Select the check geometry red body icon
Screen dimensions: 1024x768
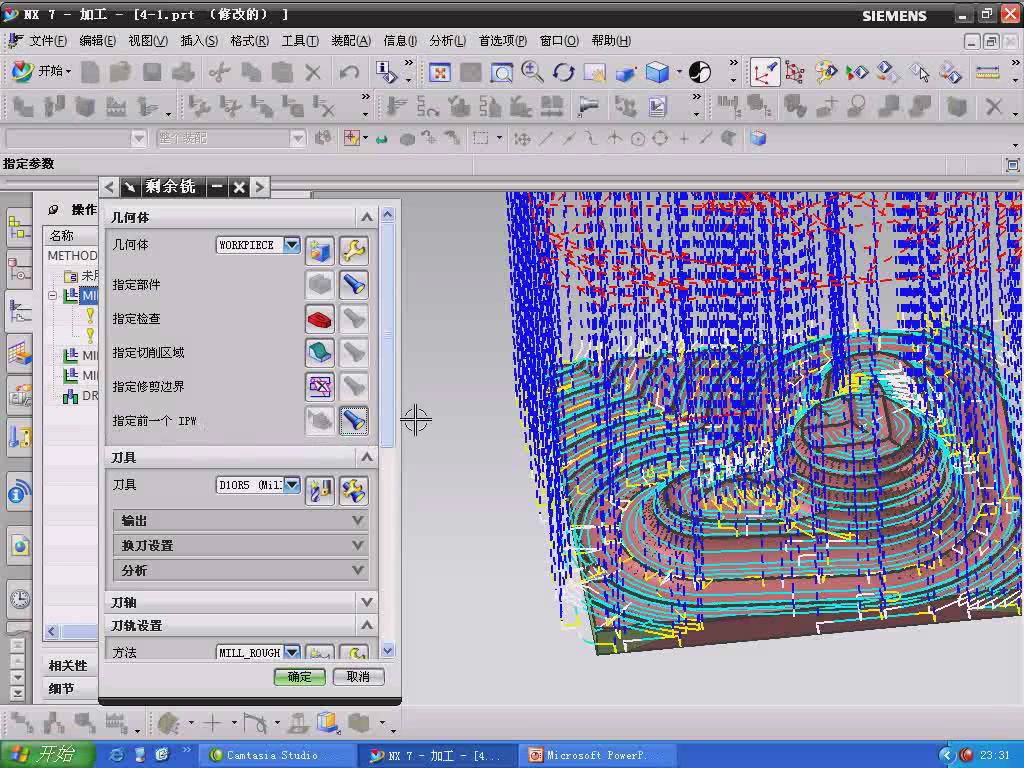pyautogui.click(x=319, y=319)
